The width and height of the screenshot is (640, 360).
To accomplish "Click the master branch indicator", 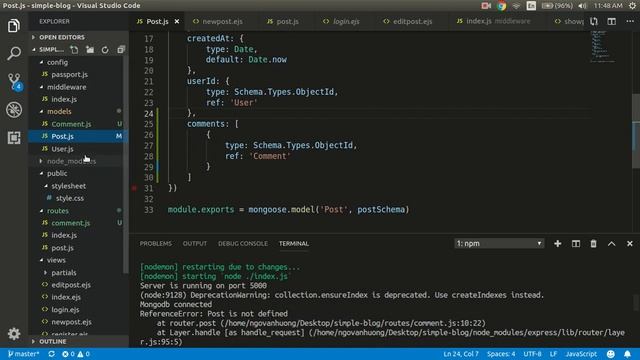I will point(23,354).
